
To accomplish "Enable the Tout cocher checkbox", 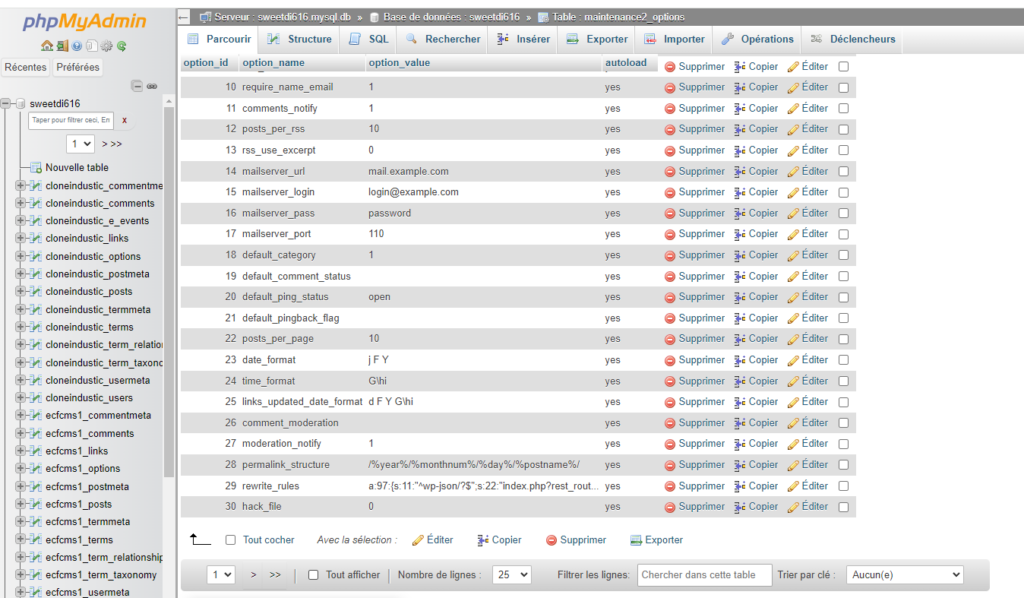I will coord(231,540).
